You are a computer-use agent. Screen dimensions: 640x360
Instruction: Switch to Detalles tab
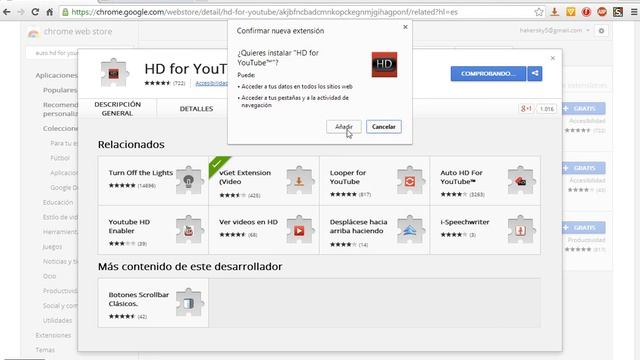(196, 109)
